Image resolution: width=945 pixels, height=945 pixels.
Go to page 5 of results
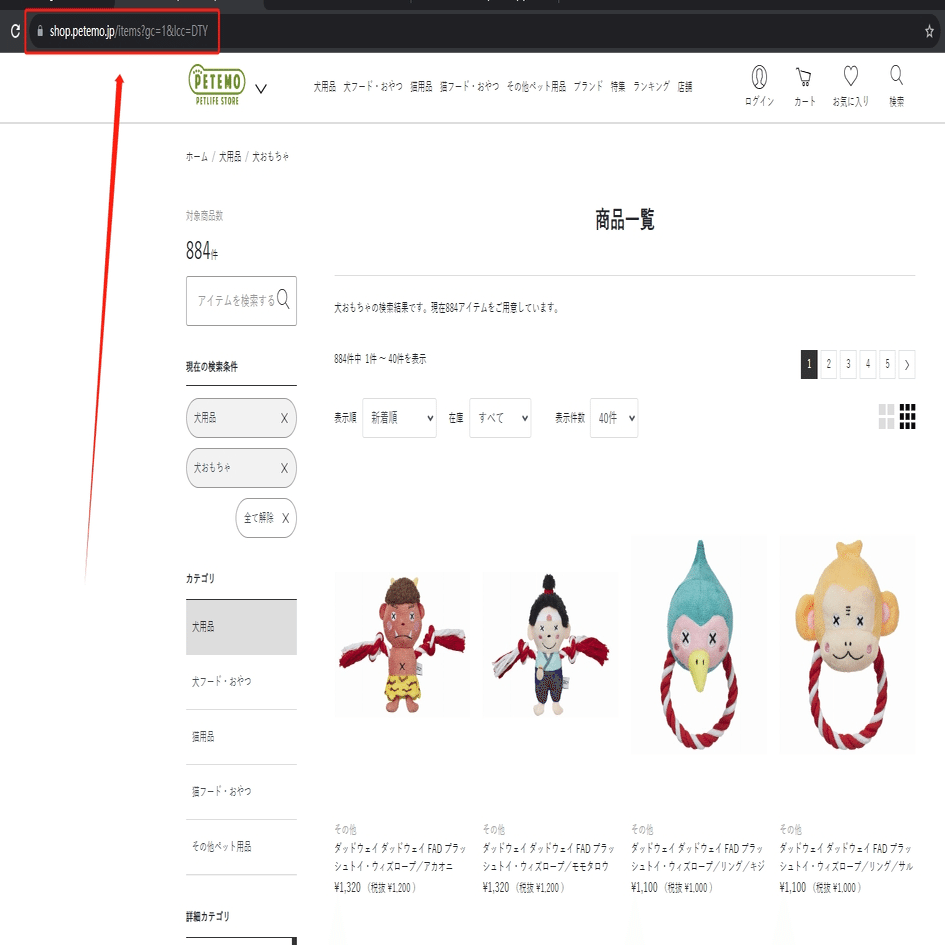tap(887, 365)
